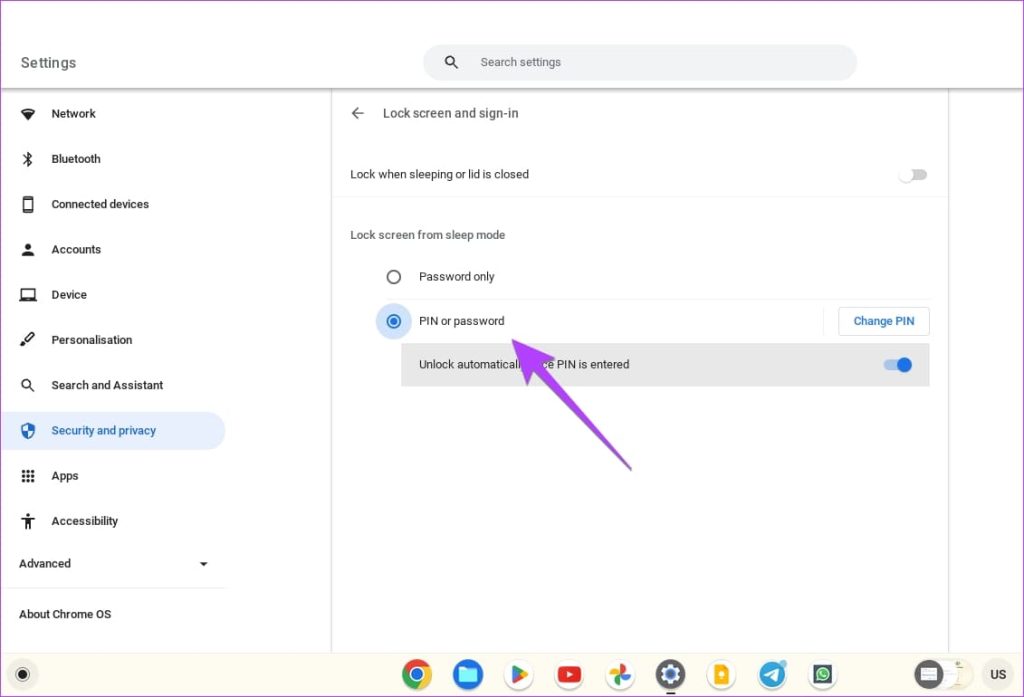Toggle Lock when sleeping or lid closed

tap(912, 174)
